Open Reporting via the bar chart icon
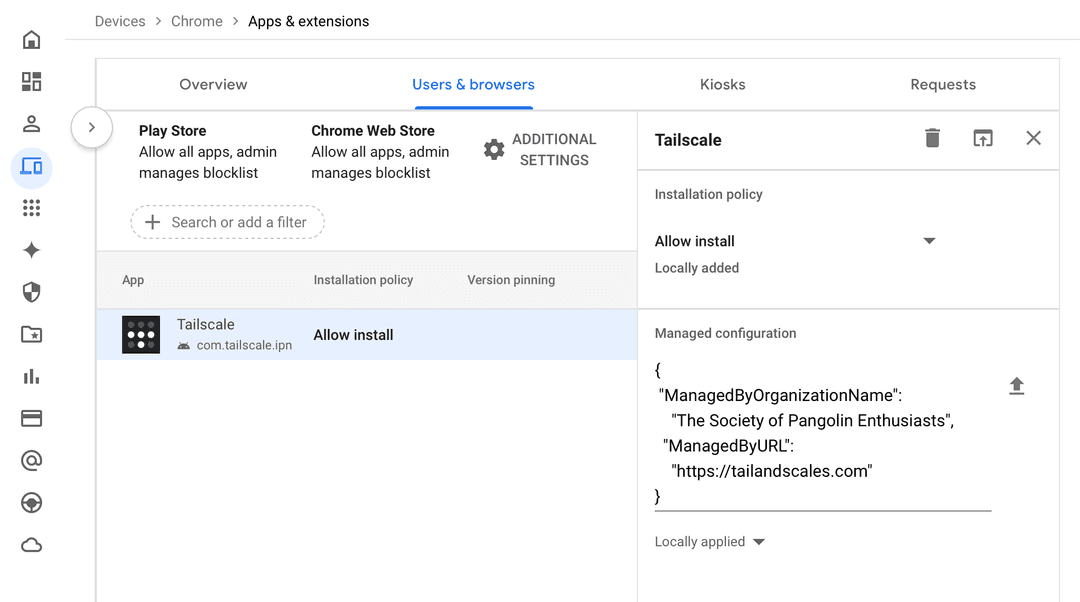The image size is (1080, 602). [31, 376]
